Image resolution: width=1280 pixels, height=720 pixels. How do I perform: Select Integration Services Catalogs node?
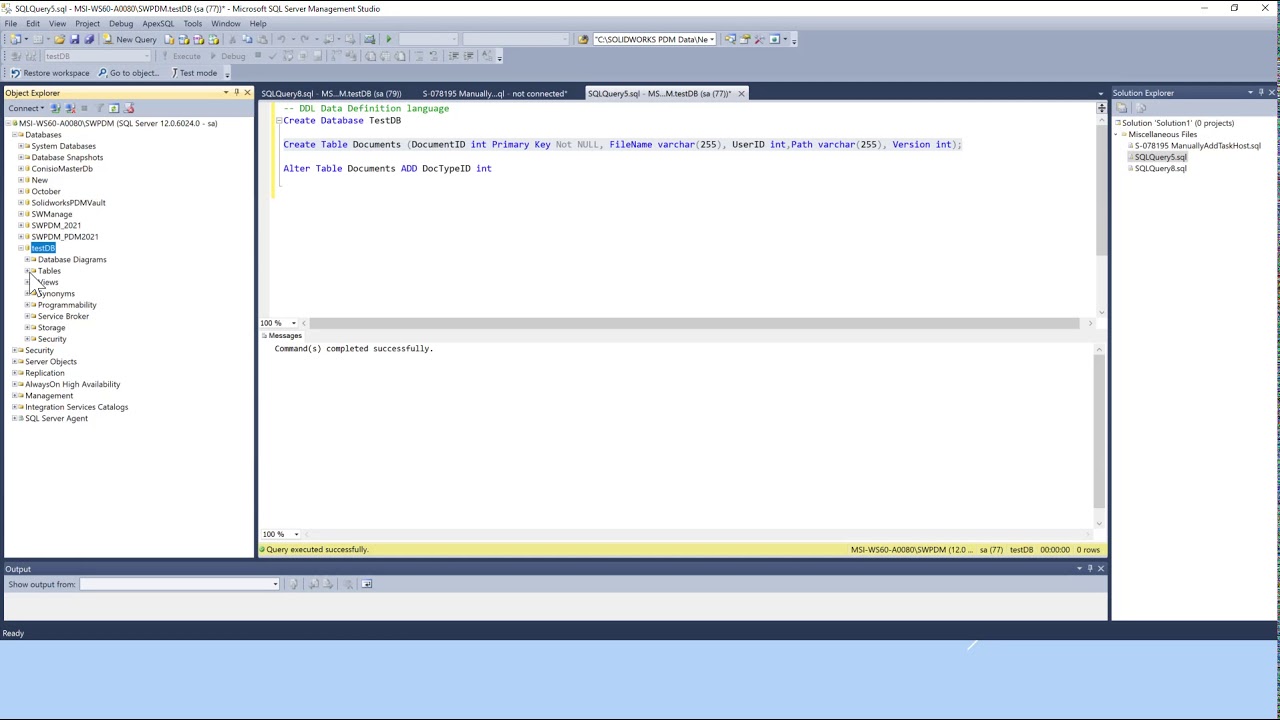[x=76, y=407]
